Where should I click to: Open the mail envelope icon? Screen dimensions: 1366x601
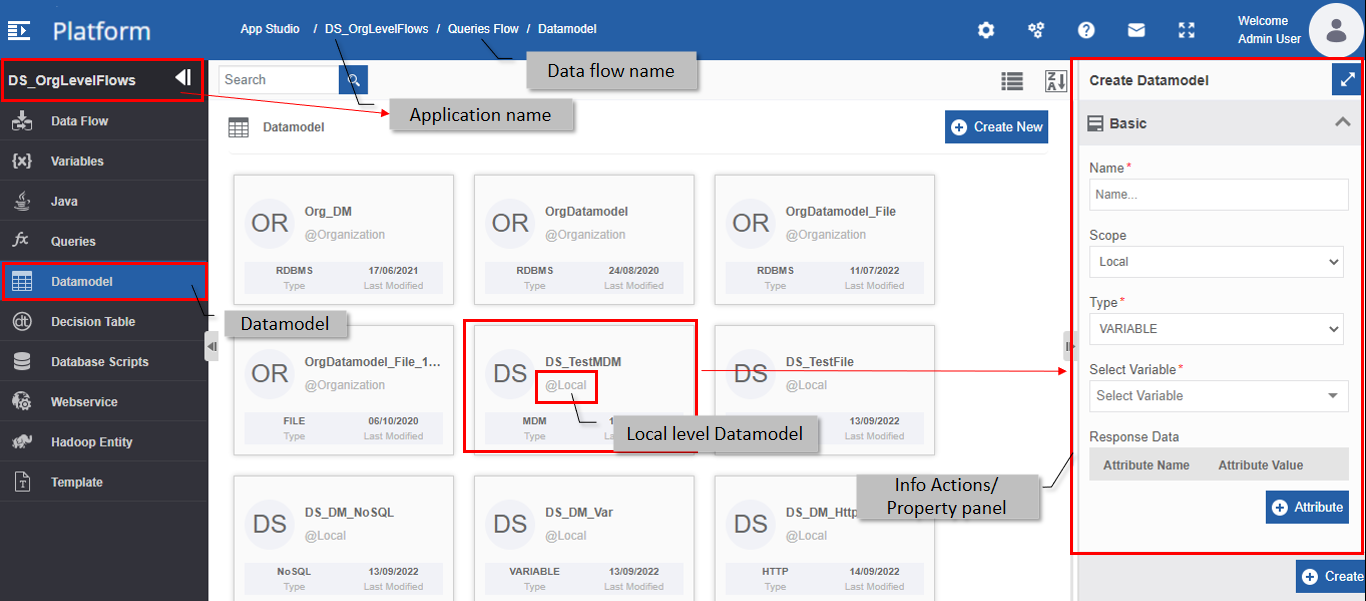coord(1136,30)
